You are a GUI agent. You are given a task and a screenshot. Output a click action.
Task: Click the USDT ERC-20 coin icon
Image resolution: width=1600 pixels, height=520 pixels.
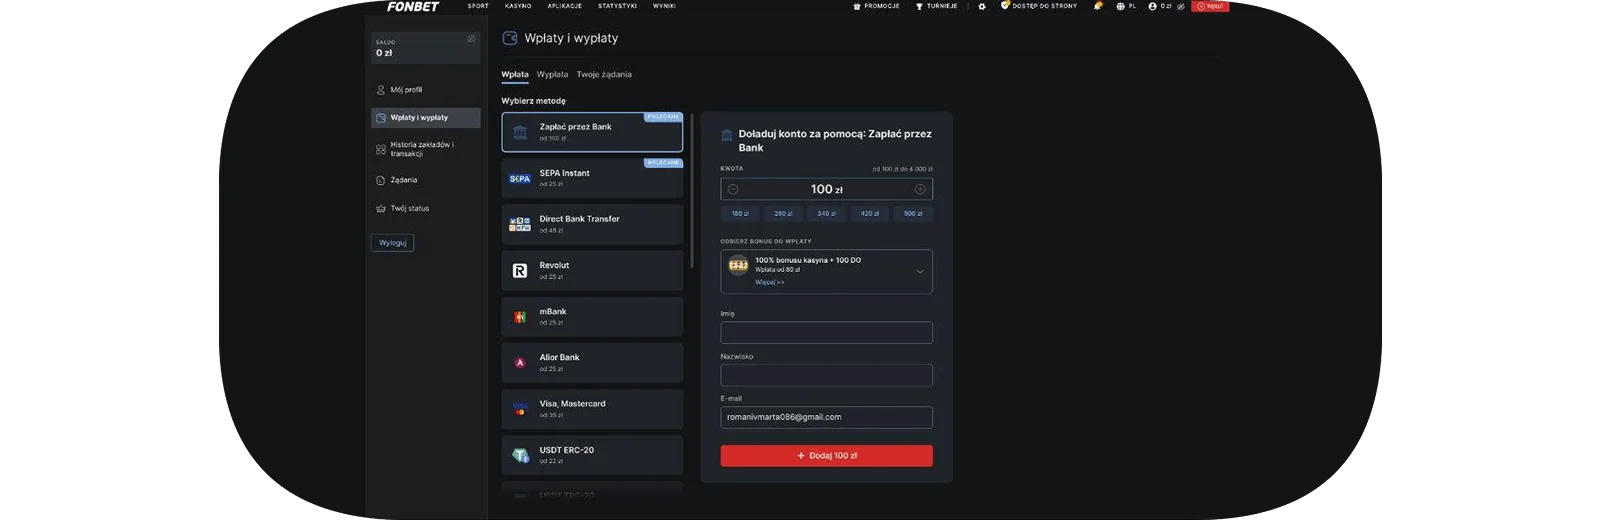520,455
